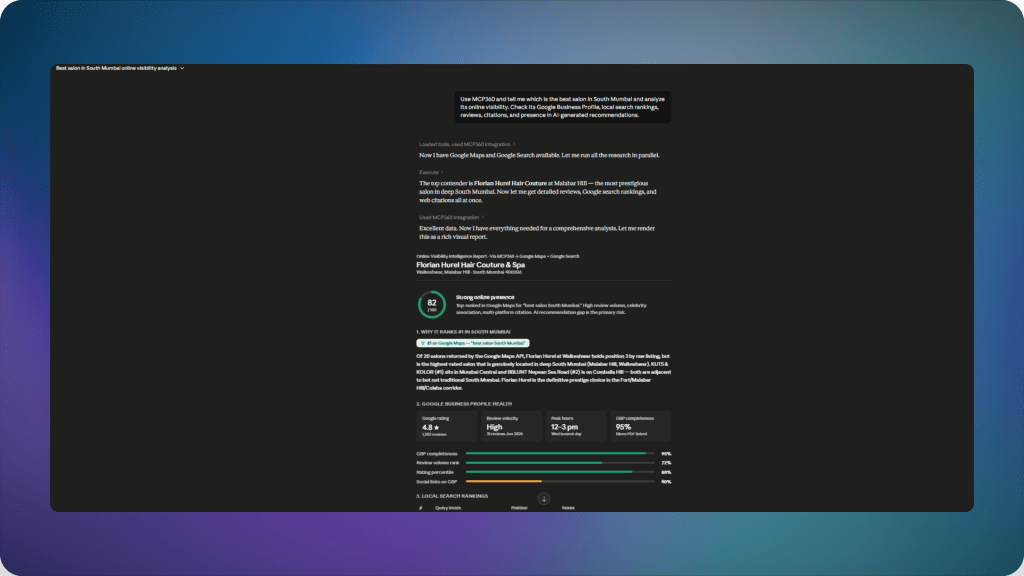This screenshot has width=1024, height=576.
Task: Click the 'Now I have Google Maps and Google Search' message
Action: 539,155
